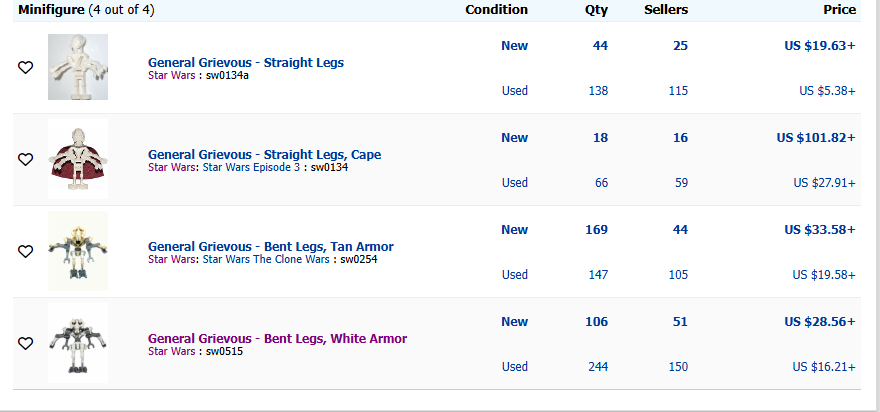Viewport: 880px width, 412px height.
Task: Toggle wishlist heart for White Armor minifigure
Action: click(25, 344)
